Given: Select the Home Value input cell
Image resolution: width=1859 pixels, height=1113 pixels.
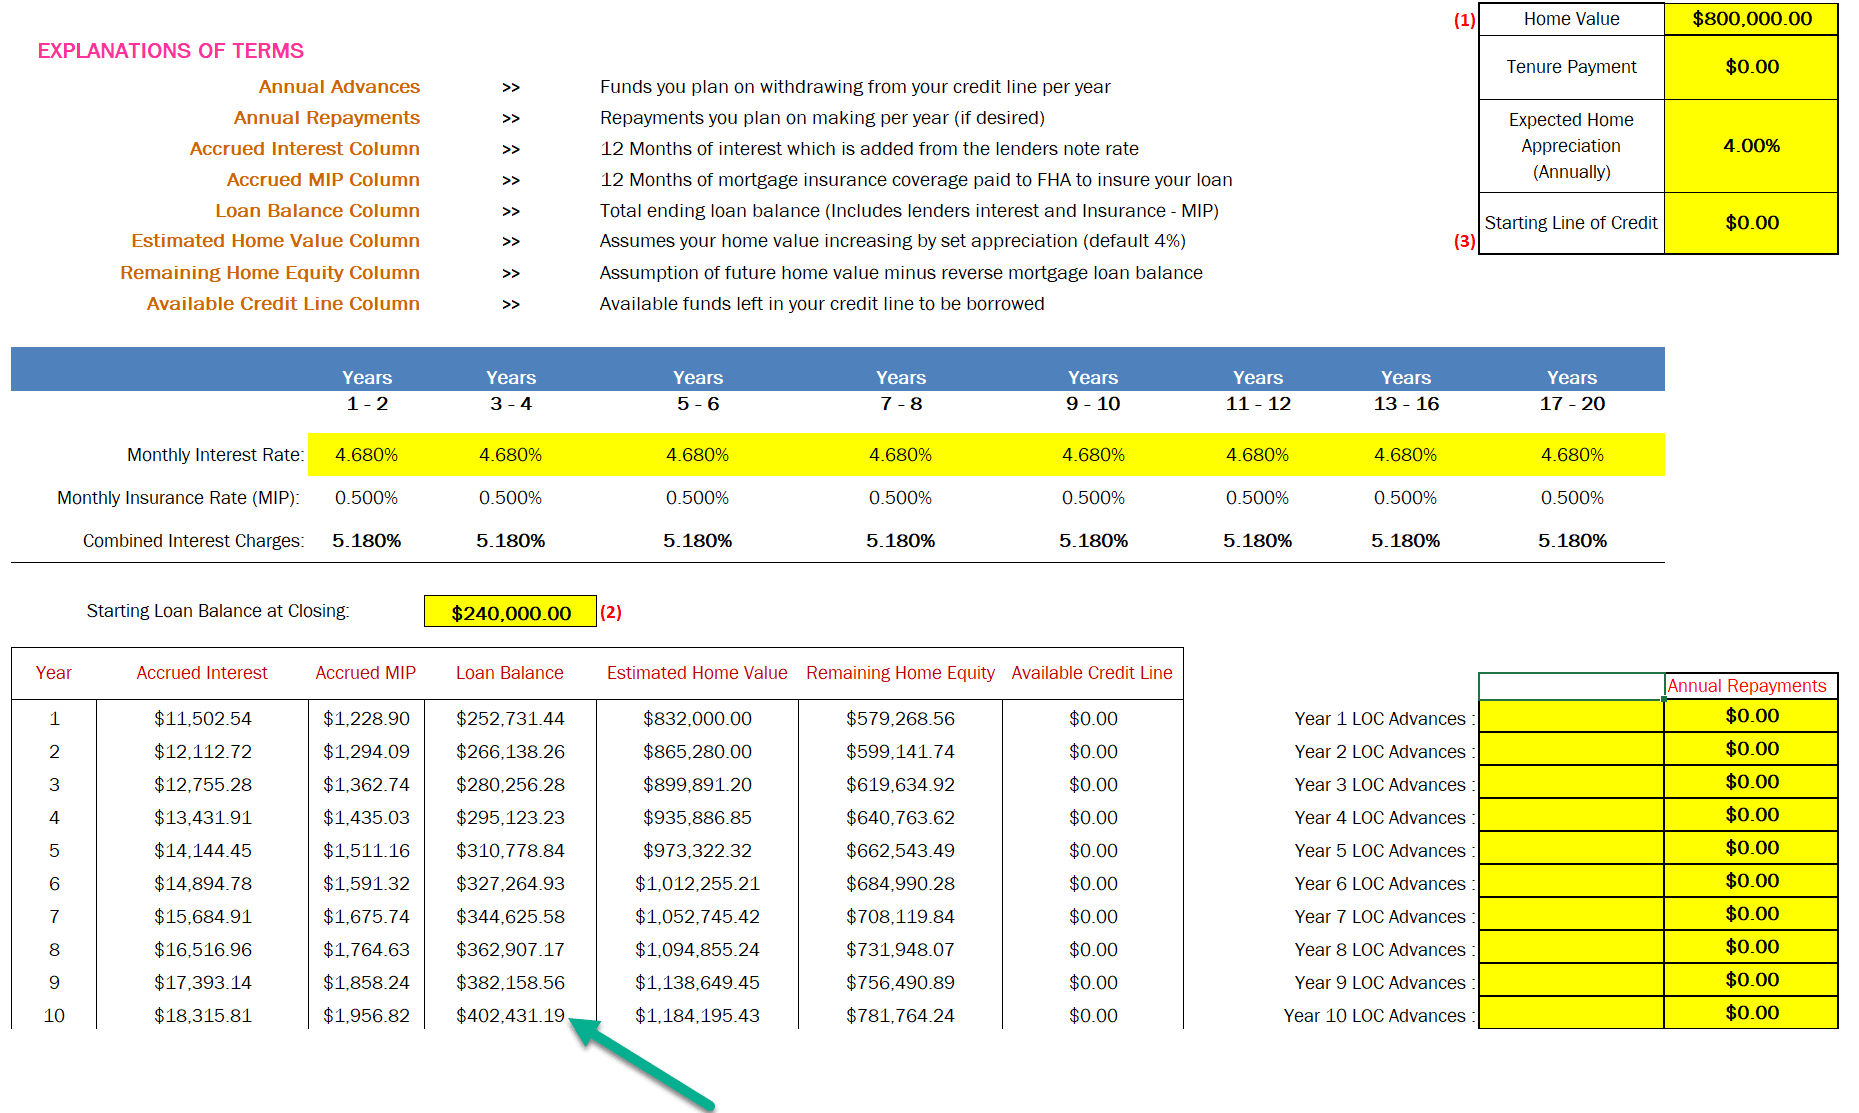Looking at the screenshot, I should (x=1751, y=18).
